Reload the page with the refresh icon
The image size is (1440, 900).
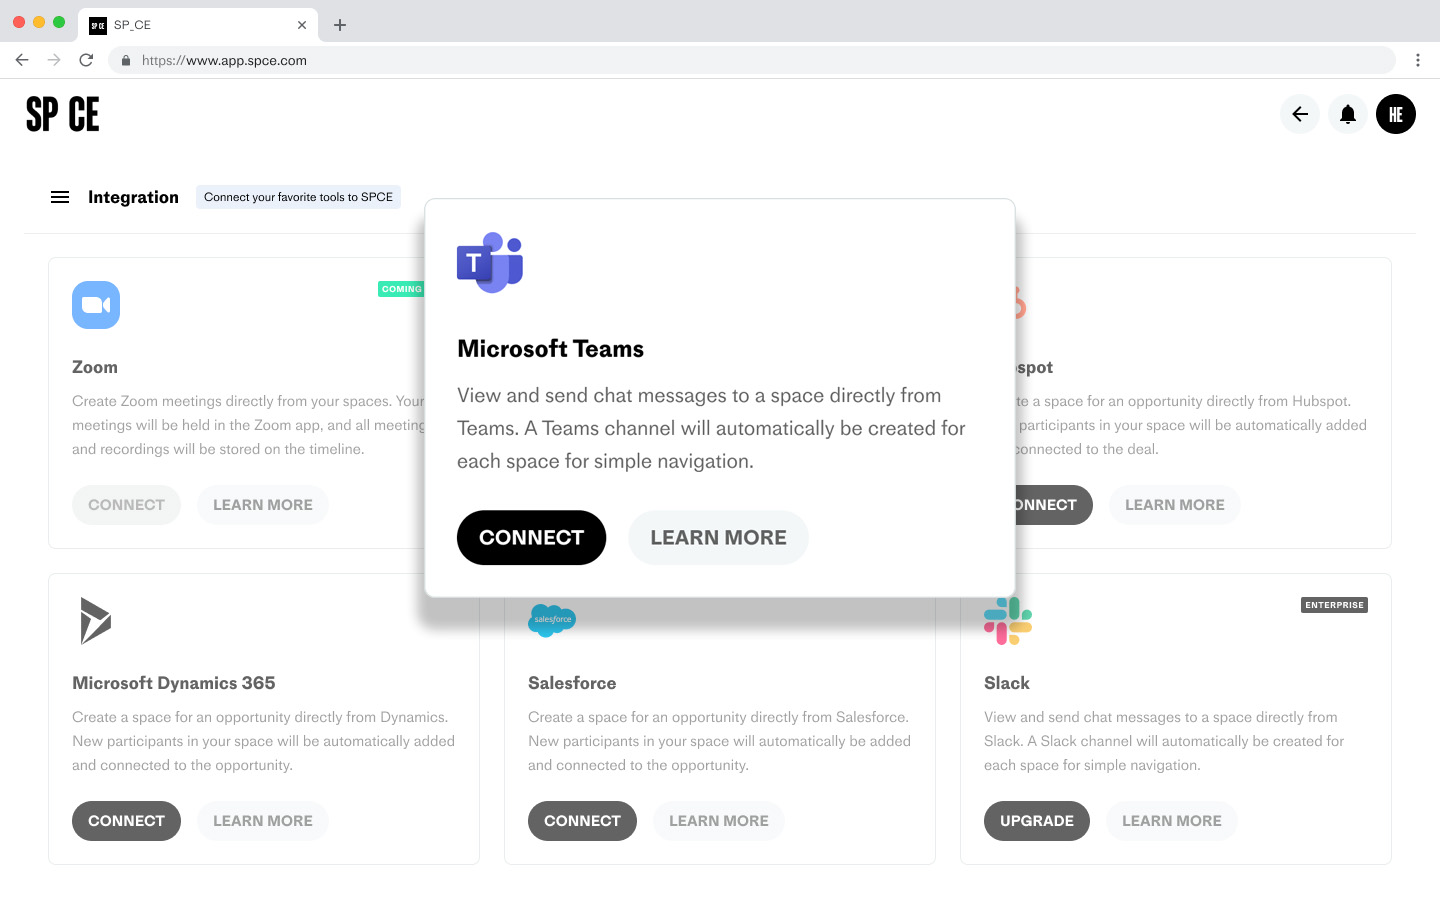point(86,60)
